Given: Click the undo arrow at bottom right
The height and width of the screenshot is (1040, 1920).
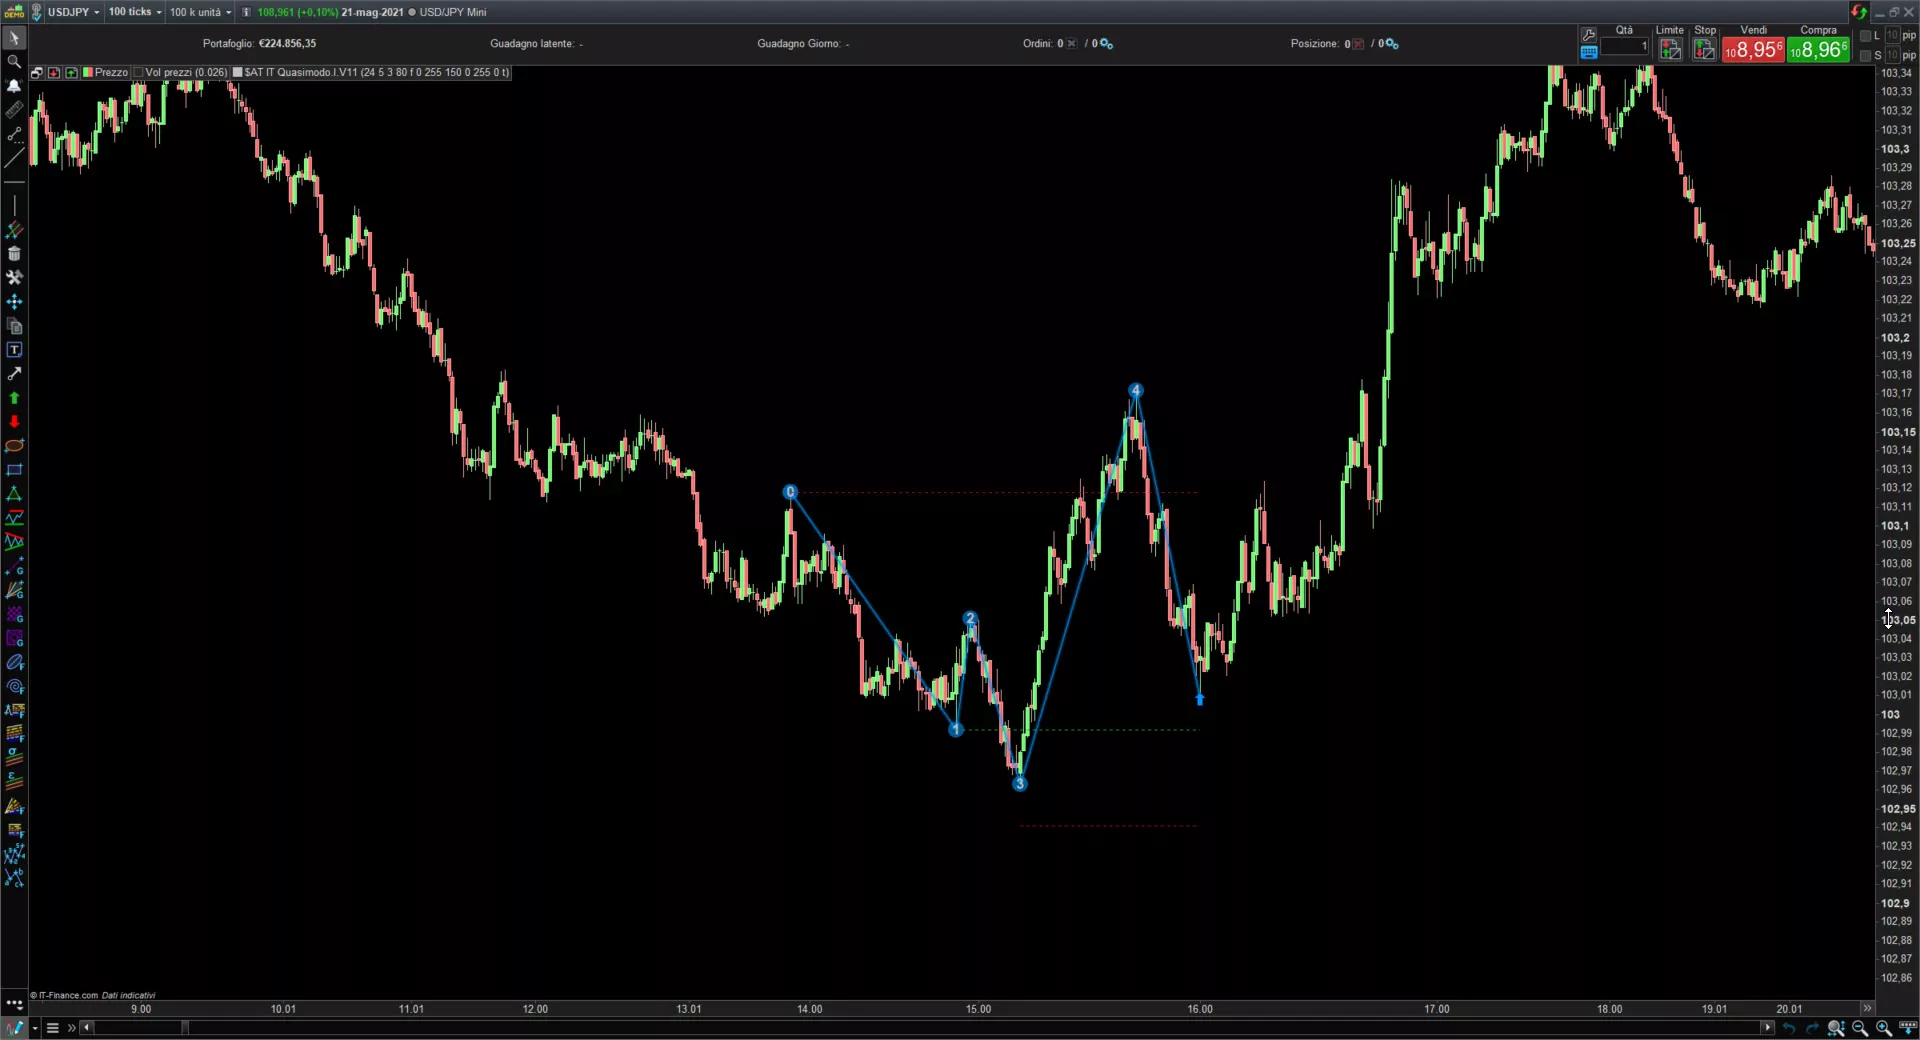Looking at the screenshot, I should (x=1789, y=1028).
